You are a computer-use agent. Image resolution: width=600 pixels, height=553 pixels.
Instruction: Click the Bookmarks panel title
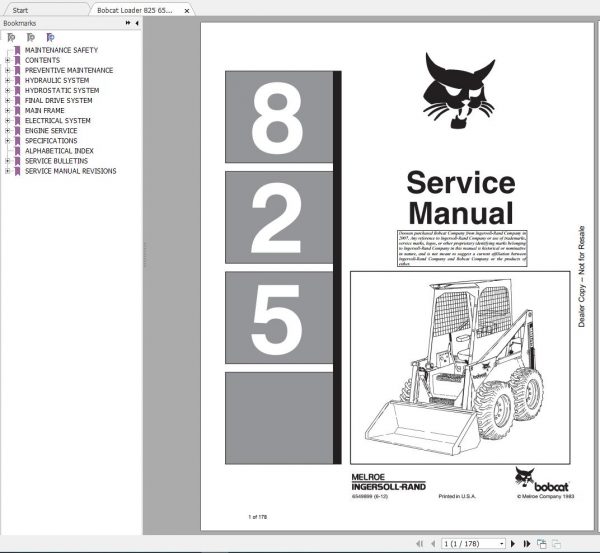click(20, 23)
